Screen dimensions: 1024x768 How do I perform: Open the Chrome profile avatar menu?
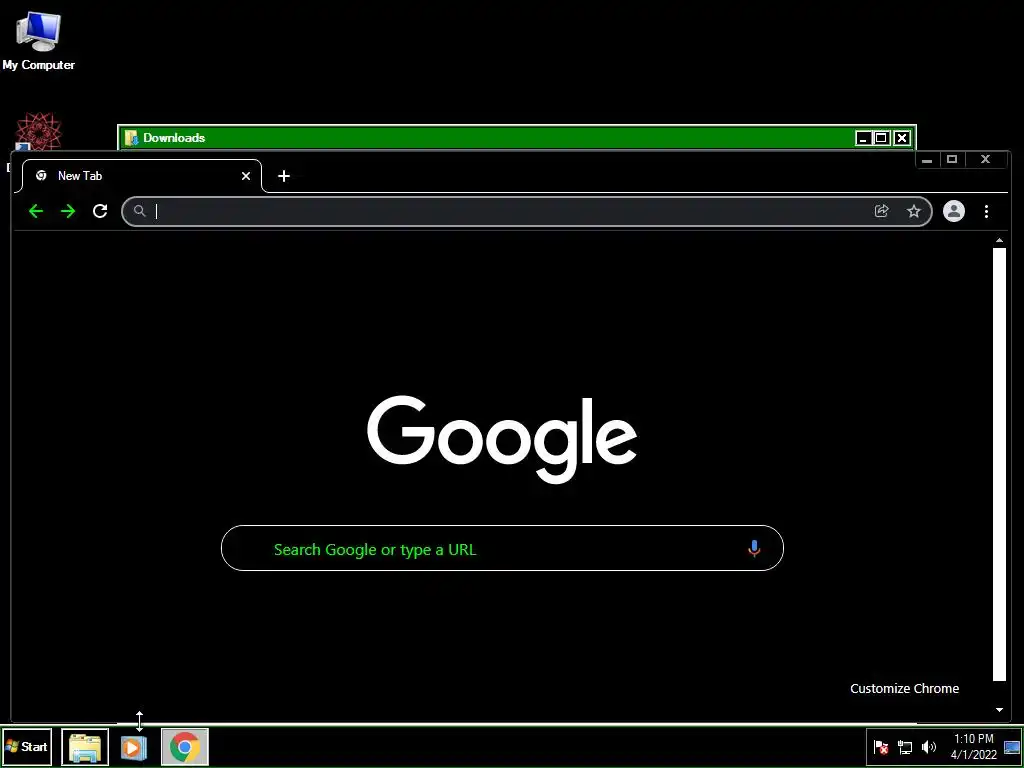coord(953,211)
